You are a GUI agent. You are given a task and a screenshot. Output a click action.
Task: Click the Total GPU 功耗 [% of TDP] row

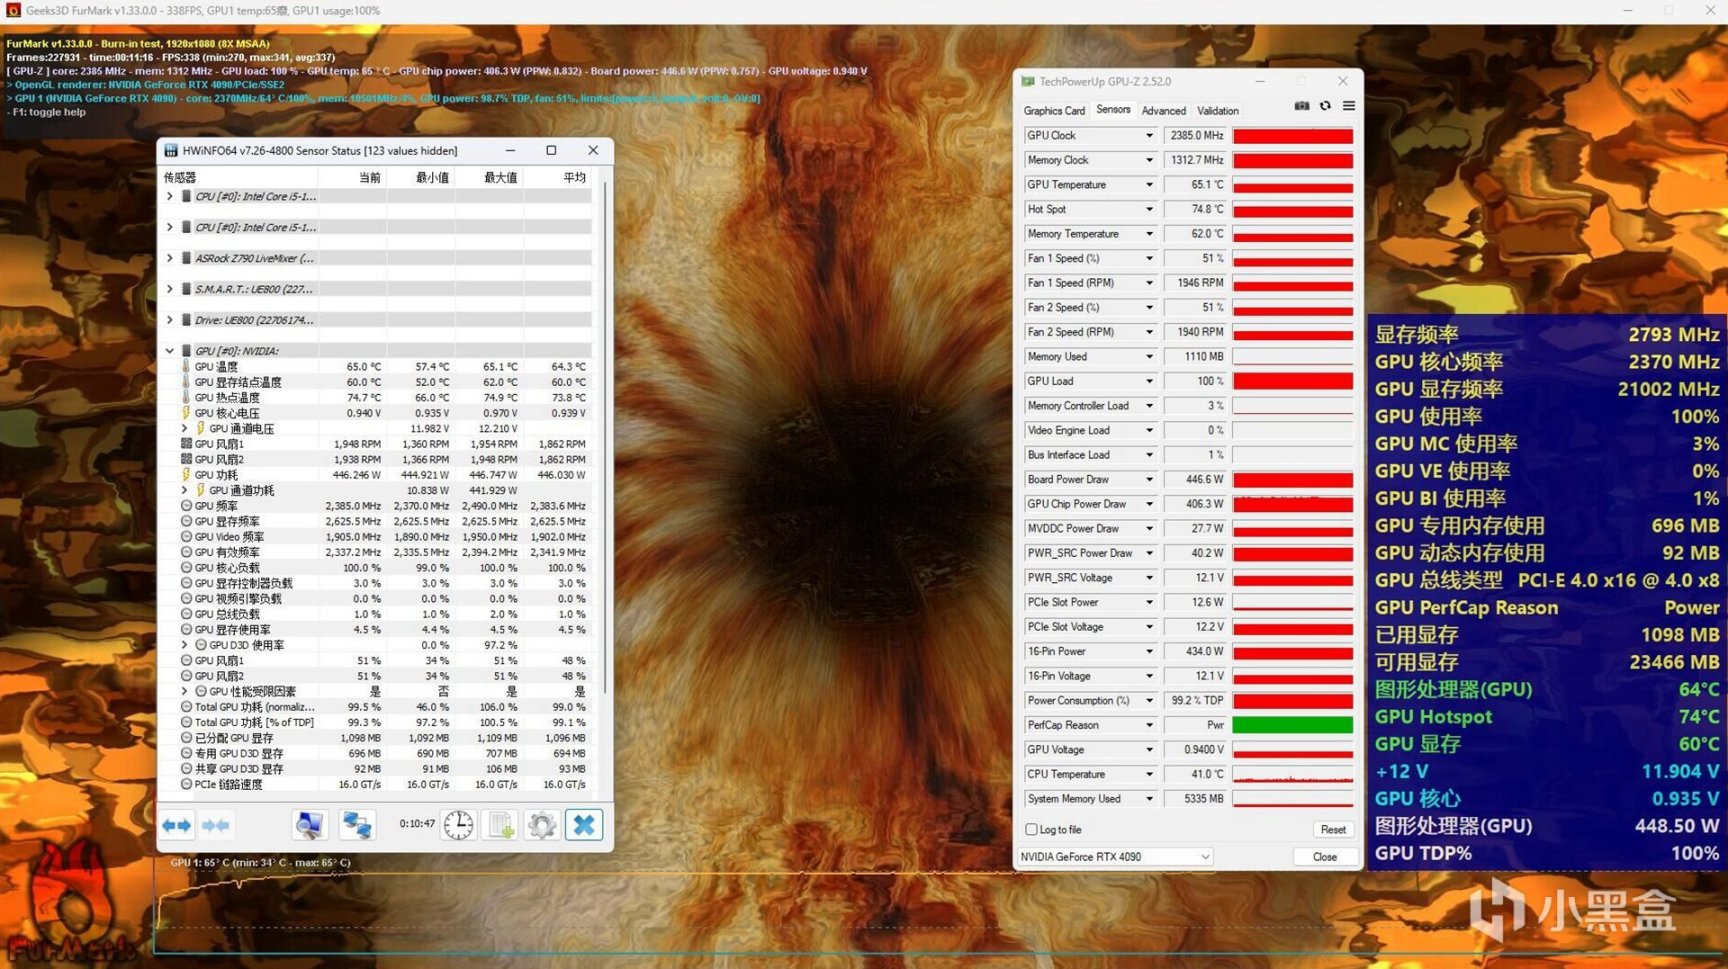[377, 722]
